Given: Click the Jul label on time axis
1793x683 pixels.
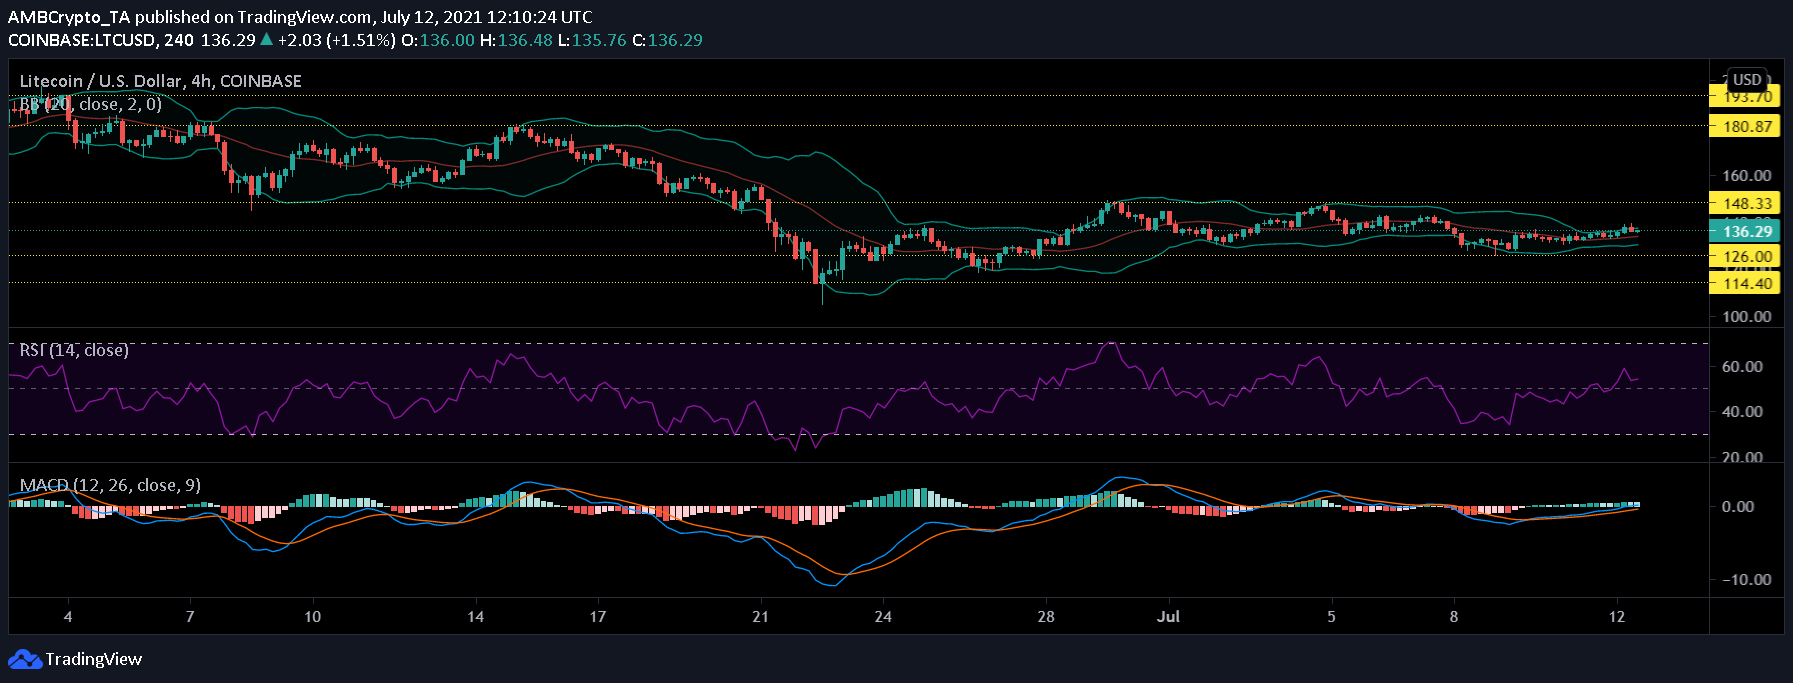Looking at the screenshot, I should point(1168,616).
